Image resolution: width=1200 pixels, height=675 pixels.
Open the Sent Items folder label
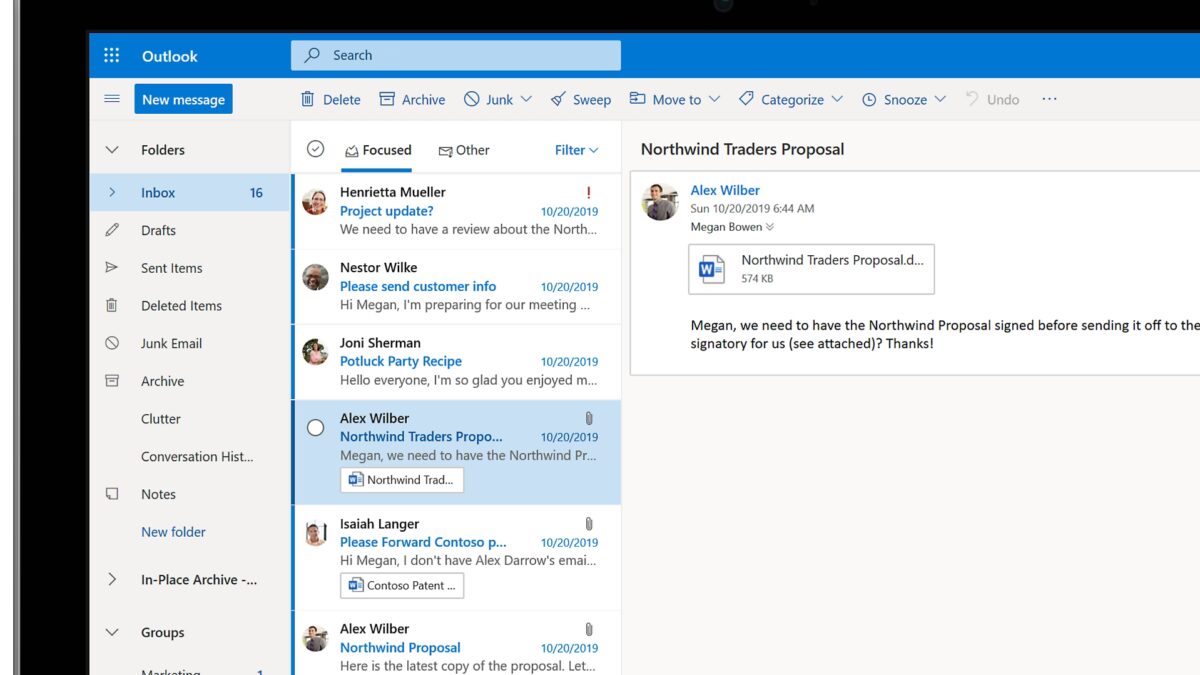[172, 268]
